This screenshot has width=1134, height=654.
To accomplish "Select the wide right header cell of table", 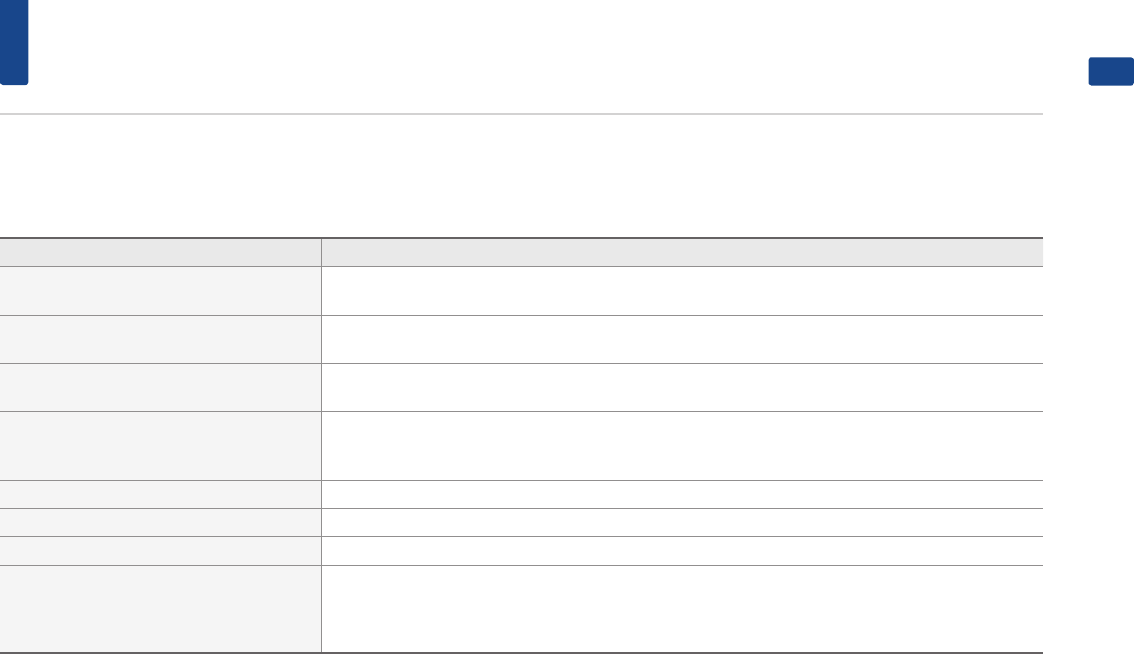I will 682,252.
